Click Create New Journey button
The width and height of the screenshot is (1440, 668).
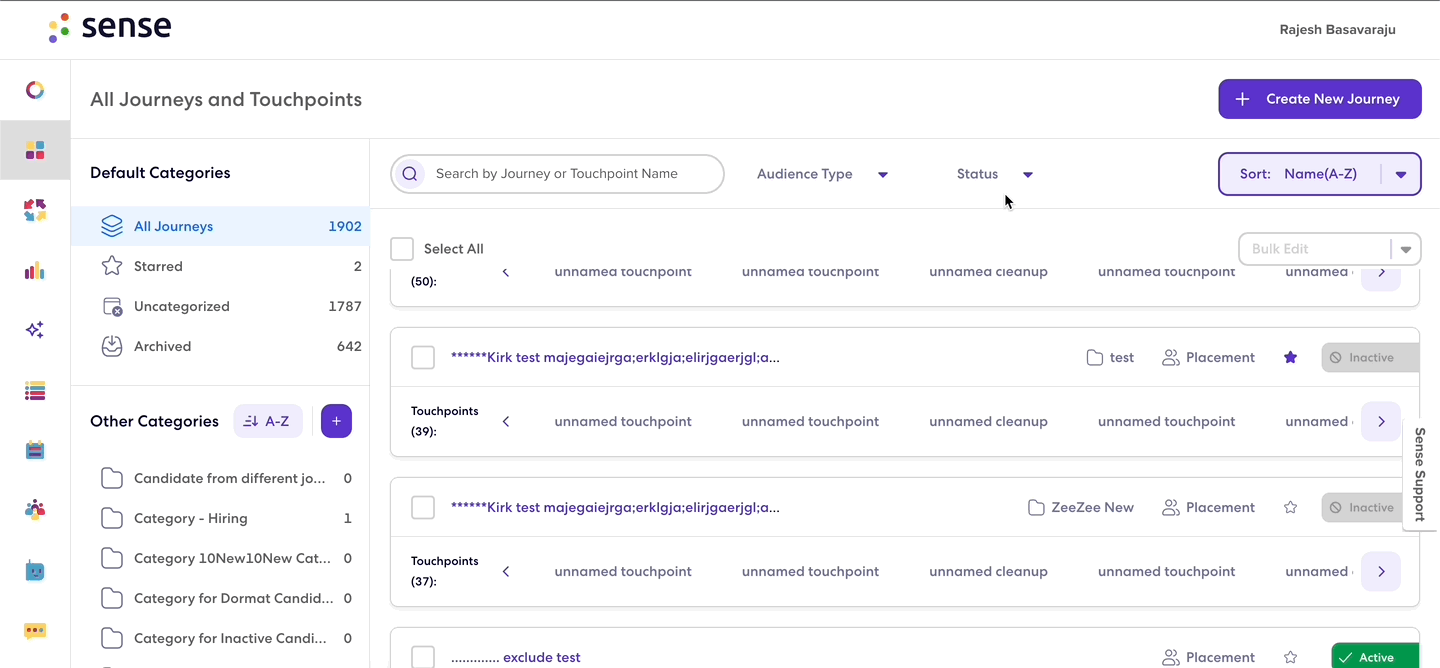tap(1319, 99)
